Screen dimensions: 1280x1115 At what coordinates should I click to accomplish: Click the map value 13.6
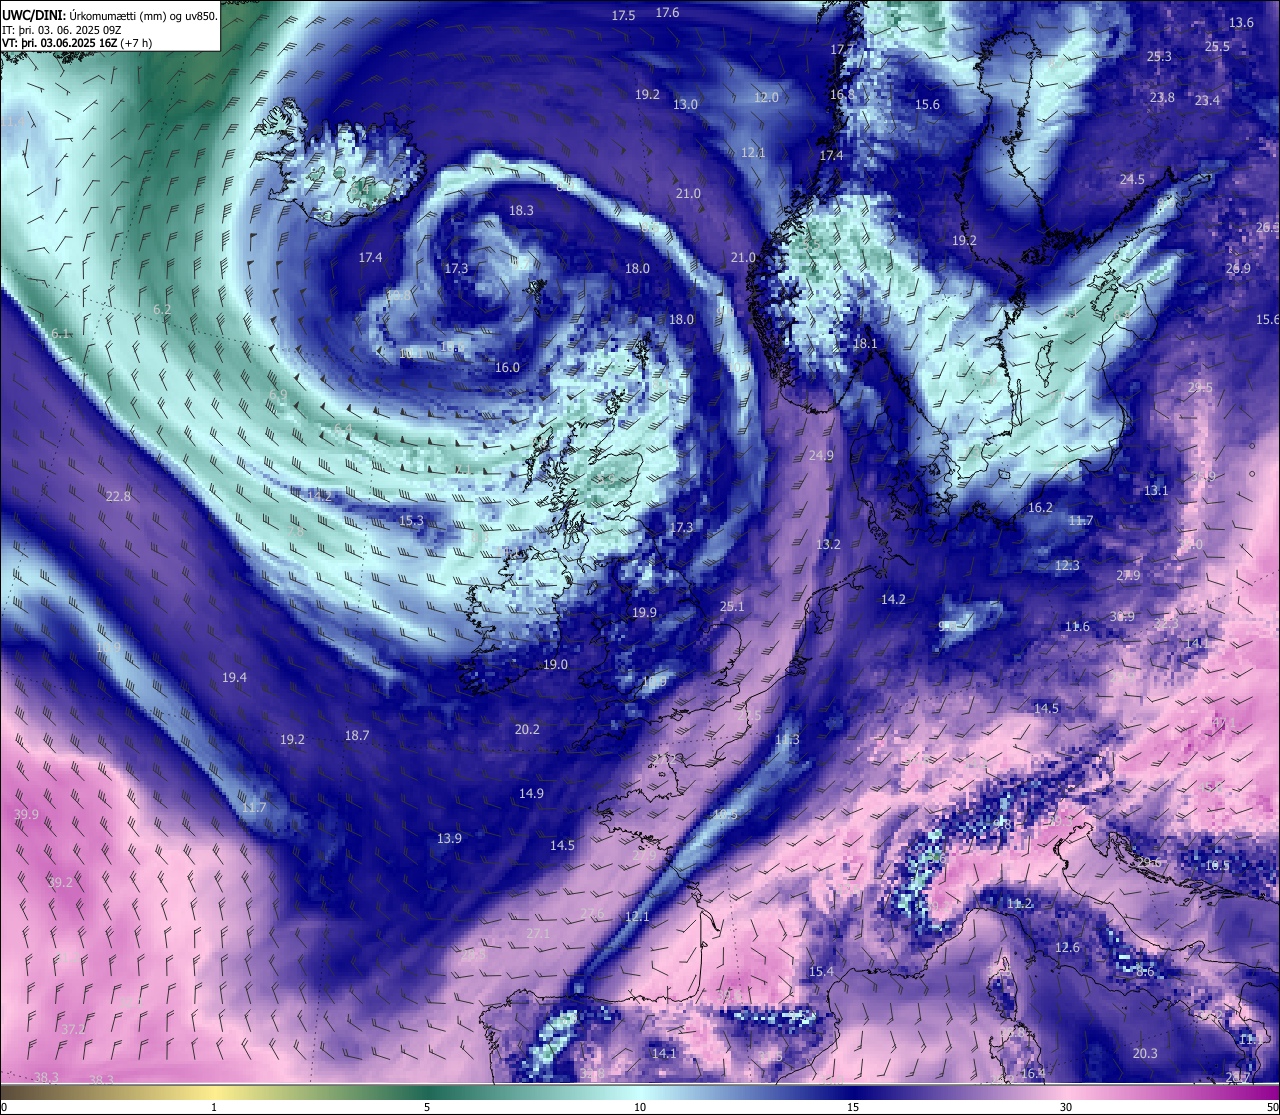coord(1241,23)
